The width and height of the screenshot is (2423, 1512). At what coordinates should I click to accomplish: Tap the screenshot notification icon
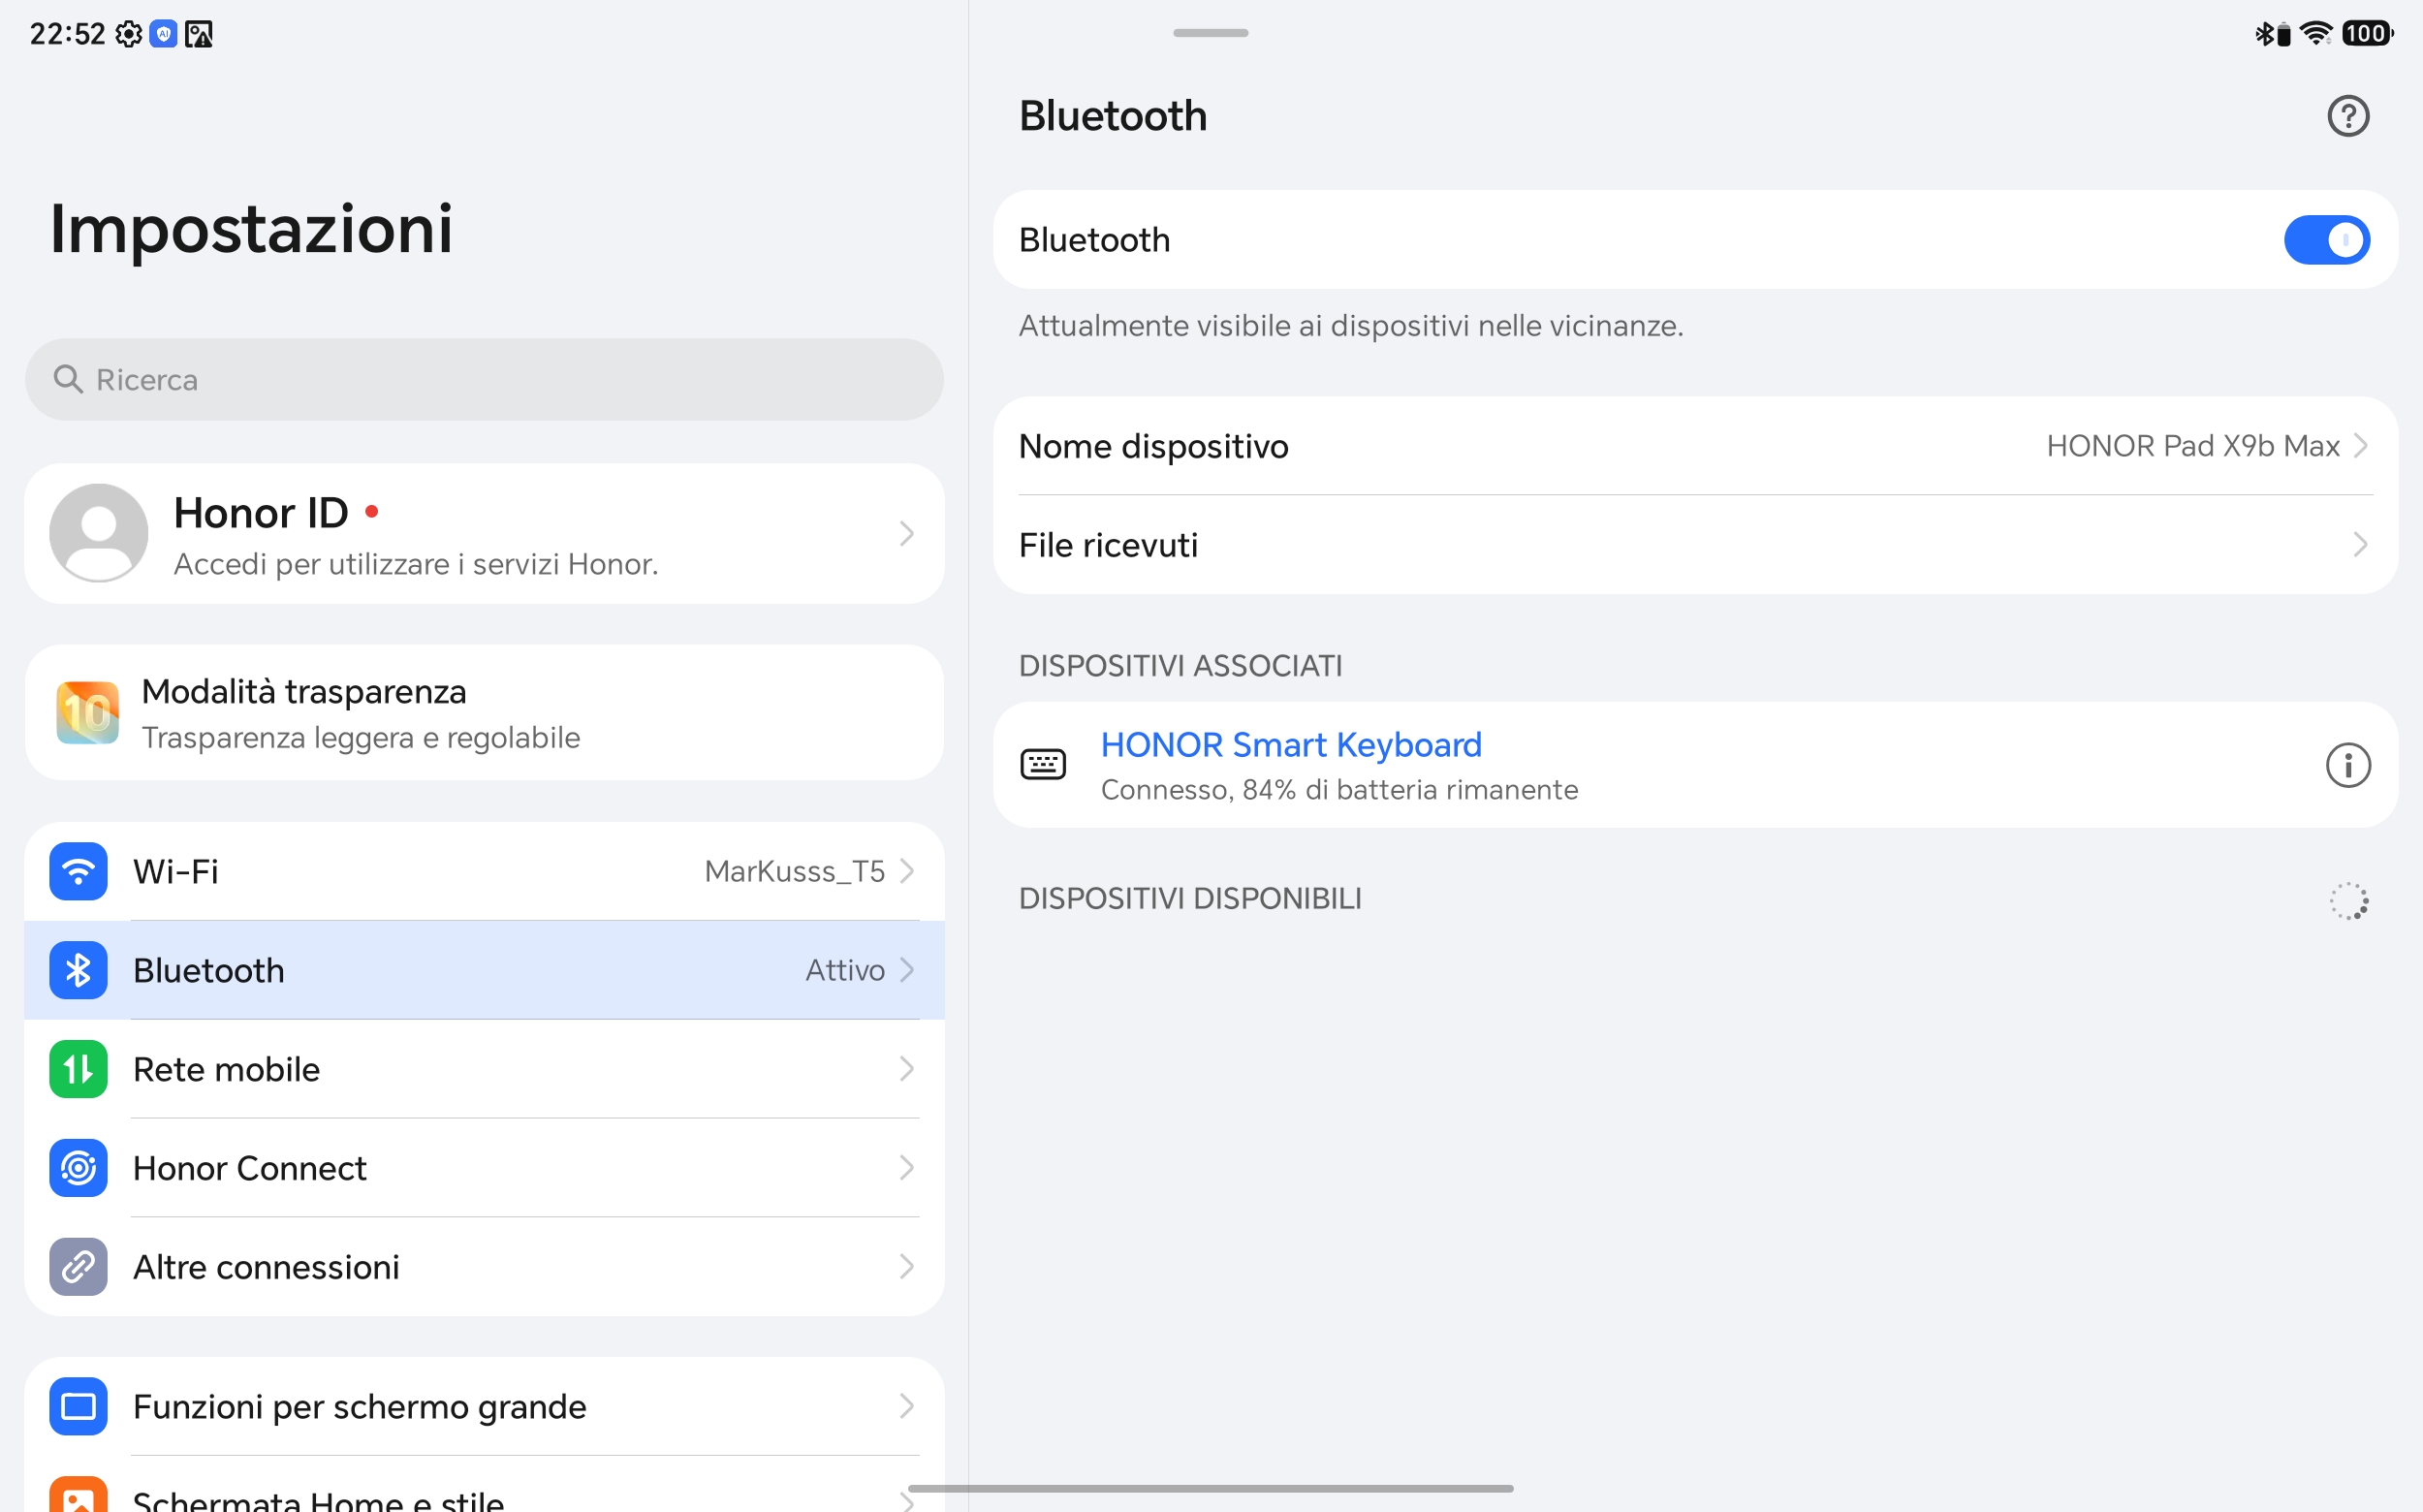tap(198, 34)
